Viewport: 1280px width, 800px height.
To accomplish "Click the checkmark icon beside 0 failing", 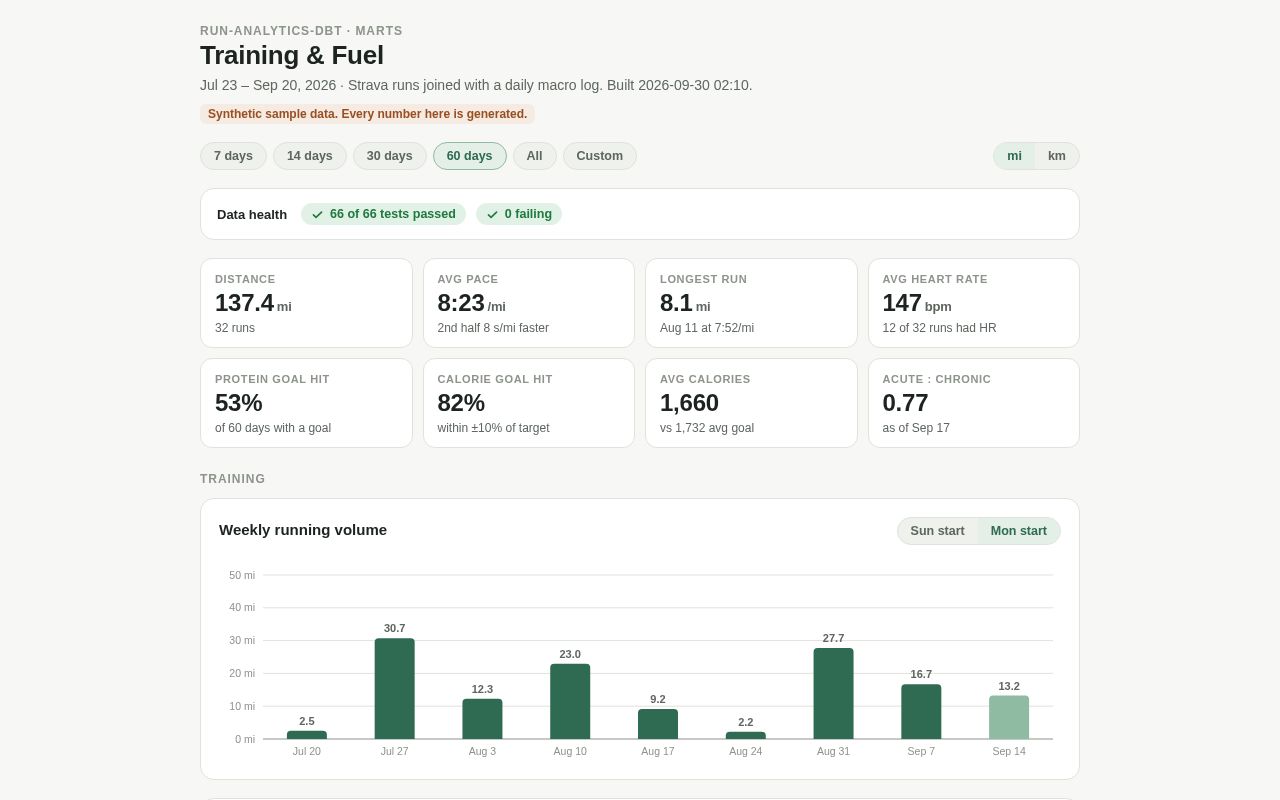I will (x=492, y=214).
